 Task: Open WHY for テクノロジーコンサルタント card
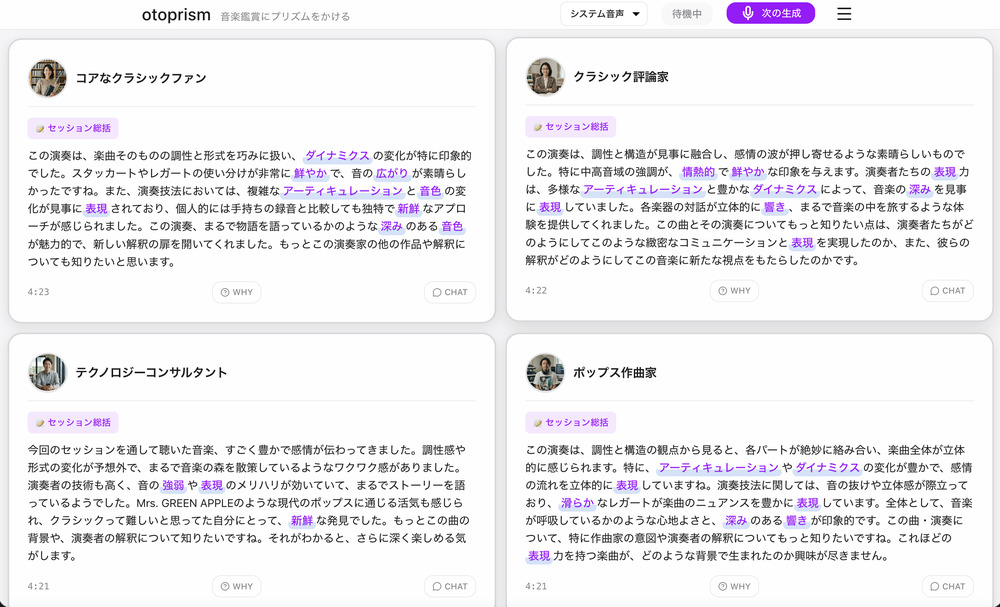tap(237, 587)
